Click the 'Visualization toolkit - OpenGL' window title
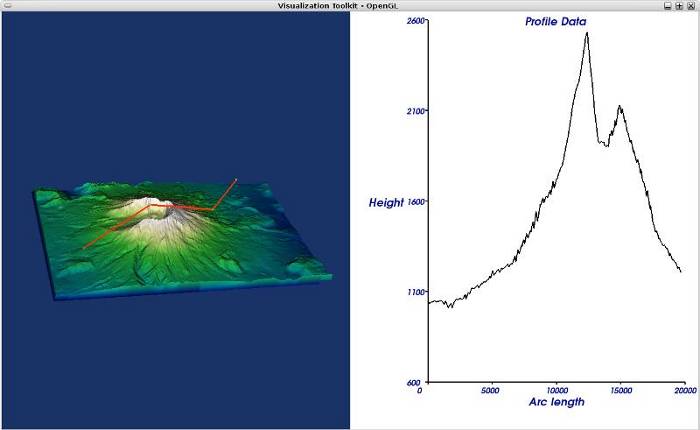The height and width of the screenshot is (430, 700). (338, 6)
